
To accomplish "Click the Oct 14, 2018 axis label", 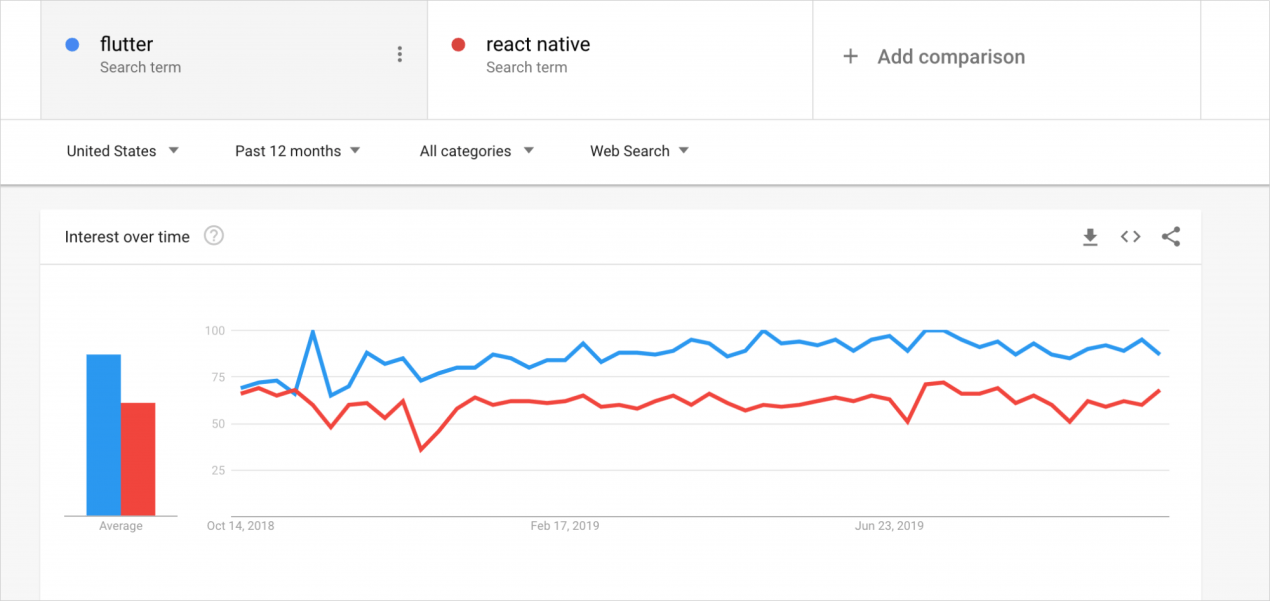I will point(240,525).
